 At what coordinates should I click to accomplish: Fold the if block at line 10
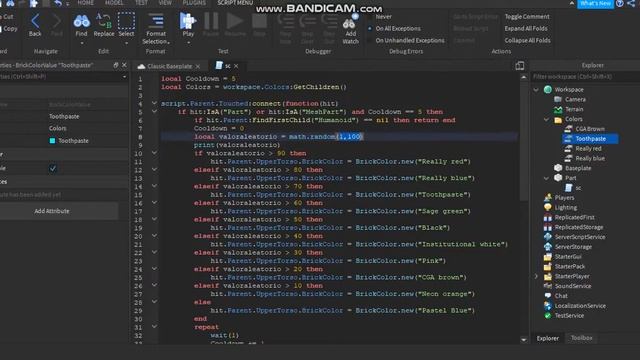click(x=154, y=153)
